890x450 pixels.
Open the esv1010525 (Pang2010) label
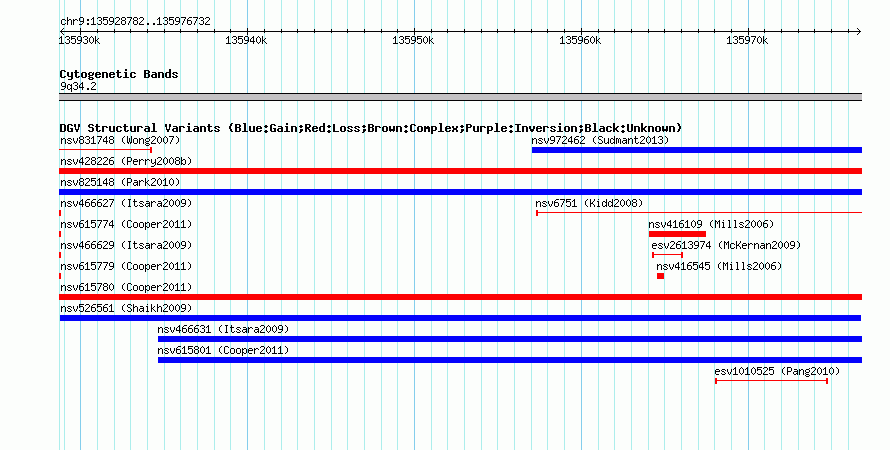click(777, 371)
